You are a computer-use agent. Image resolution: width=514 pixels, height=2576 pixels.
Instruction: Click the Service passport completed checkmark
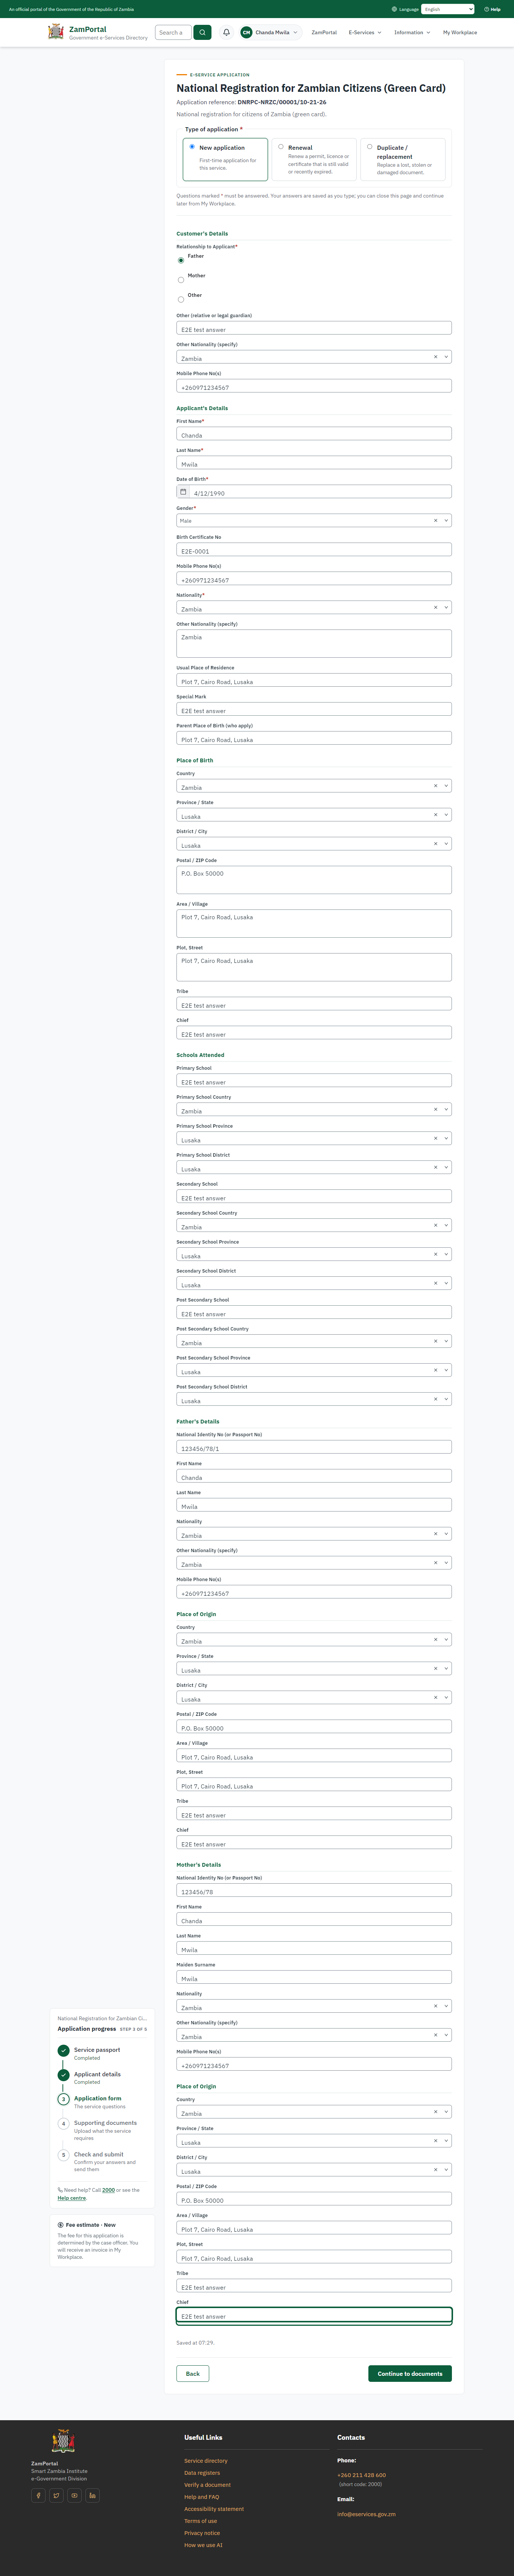(64, 2051)
